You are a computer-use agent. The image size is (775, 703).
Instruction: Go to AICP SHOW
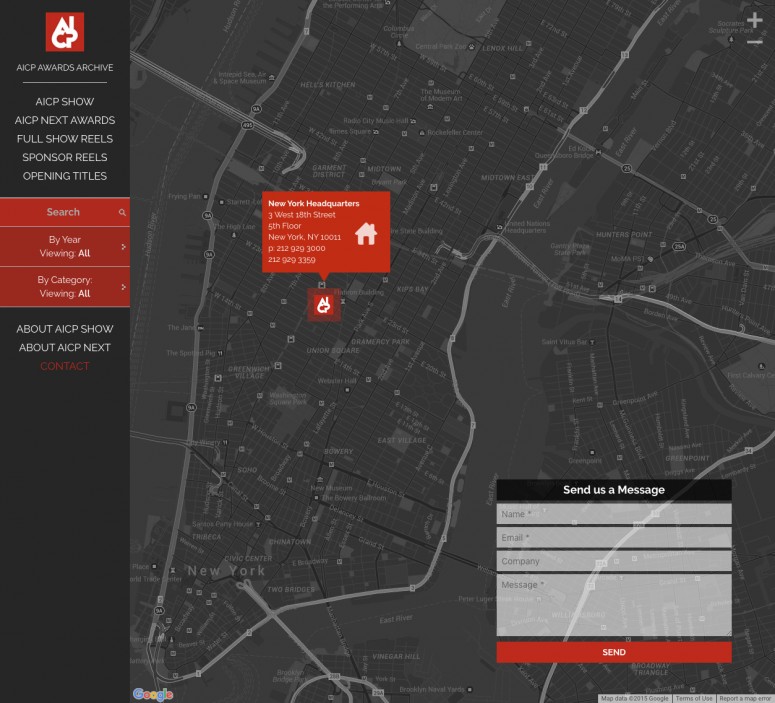click(x=65, y=102)
